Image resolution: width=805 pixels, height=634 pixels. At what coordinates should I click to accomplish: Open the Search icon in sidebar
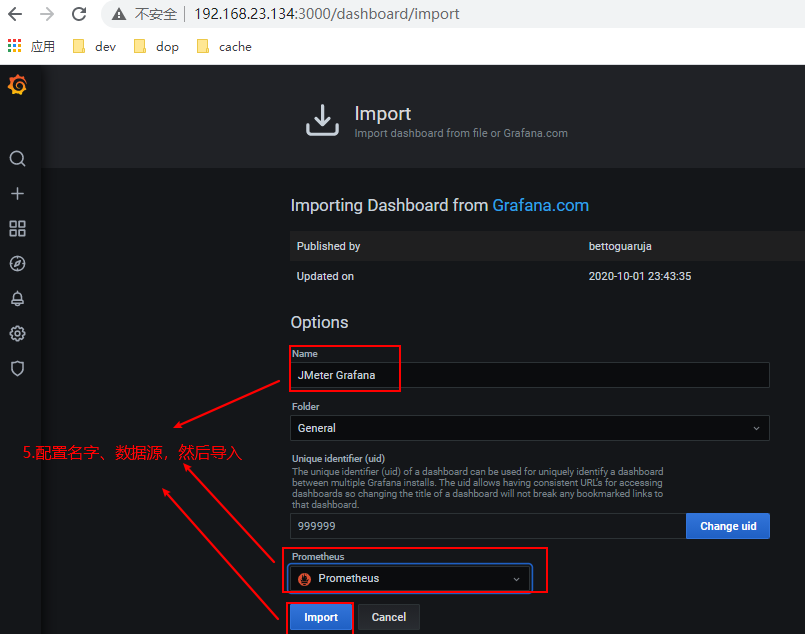(17, 159)
